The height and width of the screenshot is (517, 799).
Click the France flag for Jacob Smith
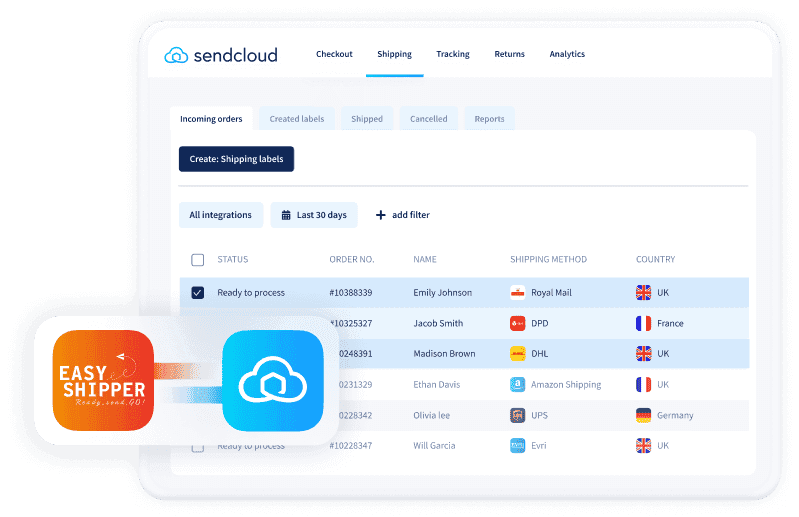pyautogui.click(x=644, y=323)
